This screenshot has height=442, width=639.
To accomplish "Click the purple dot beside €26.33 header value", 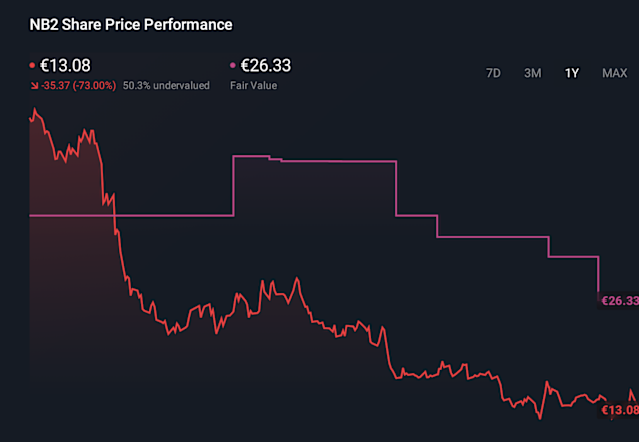I will 233,67.
